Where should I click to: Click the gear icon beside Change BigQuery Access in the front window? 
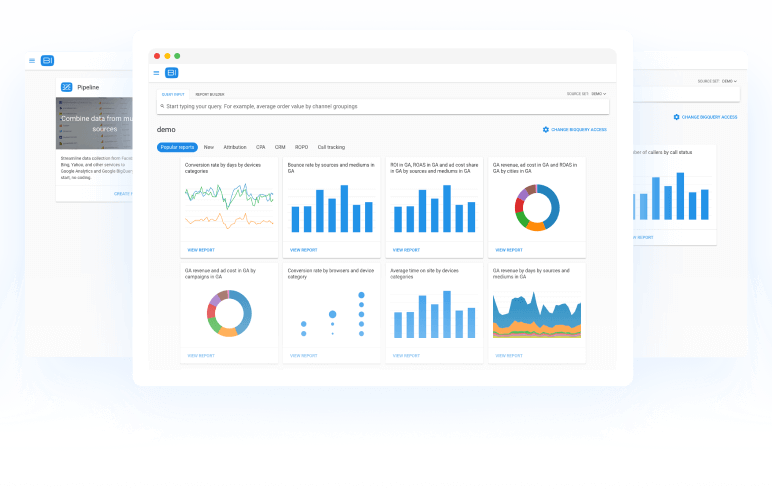[x=546, y=130]
